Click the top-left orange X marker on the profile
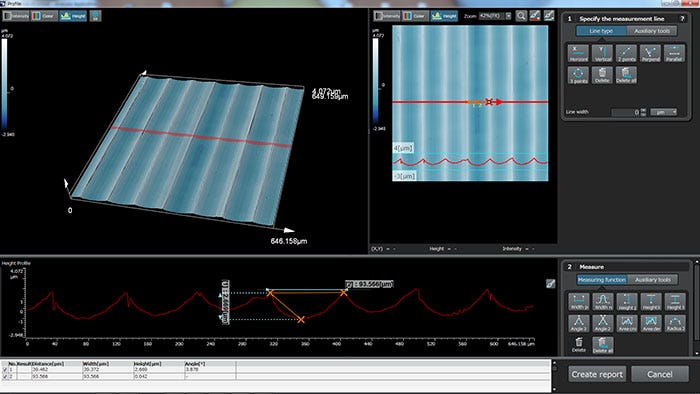Viewport: 700px width, 394px height. (x=270, y=293)
